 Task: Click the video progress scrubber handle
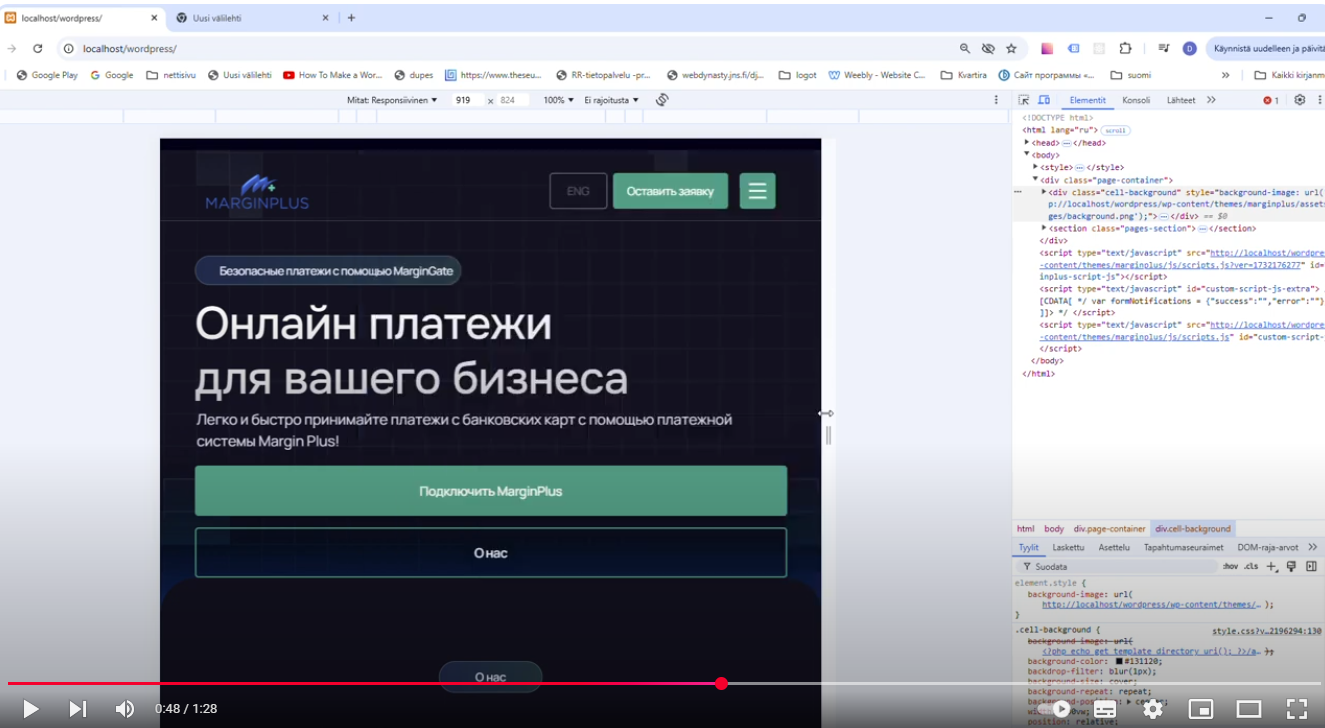click(721, 684)
